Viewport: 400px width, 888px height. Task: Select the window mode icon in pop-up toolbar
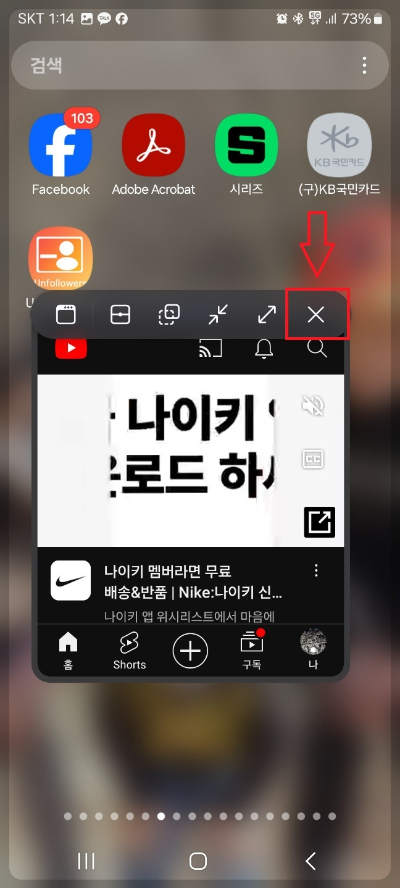[66, 315]
